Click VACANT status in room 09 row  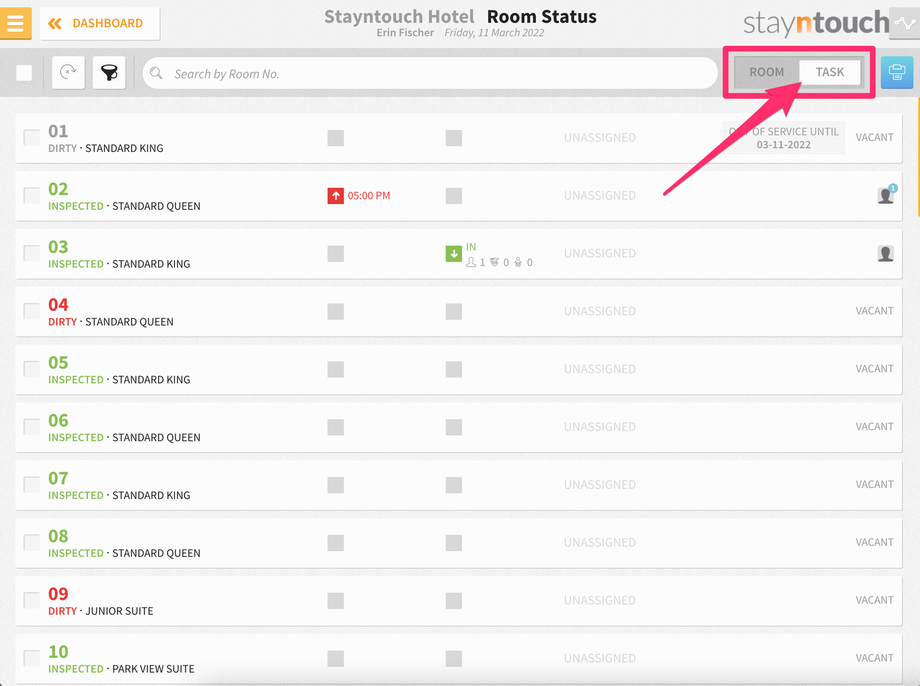874,600
